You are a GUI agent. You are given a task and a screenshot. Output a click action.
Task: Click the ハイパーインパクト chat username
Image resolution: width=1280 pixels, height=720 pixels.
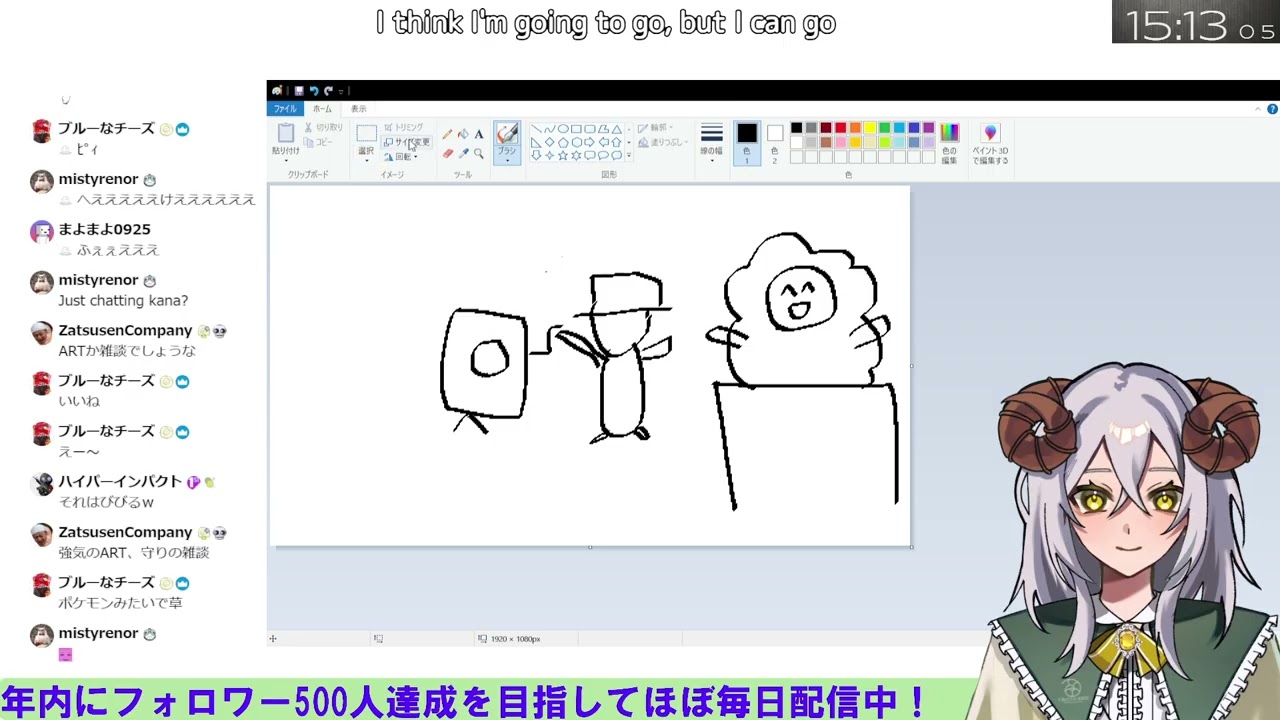click(120, 481)
